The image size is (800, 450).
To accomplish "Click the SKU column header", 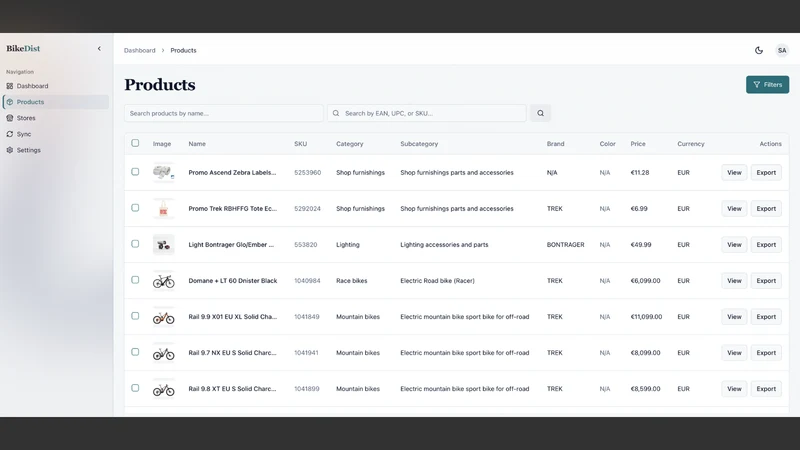I will 301,144.
